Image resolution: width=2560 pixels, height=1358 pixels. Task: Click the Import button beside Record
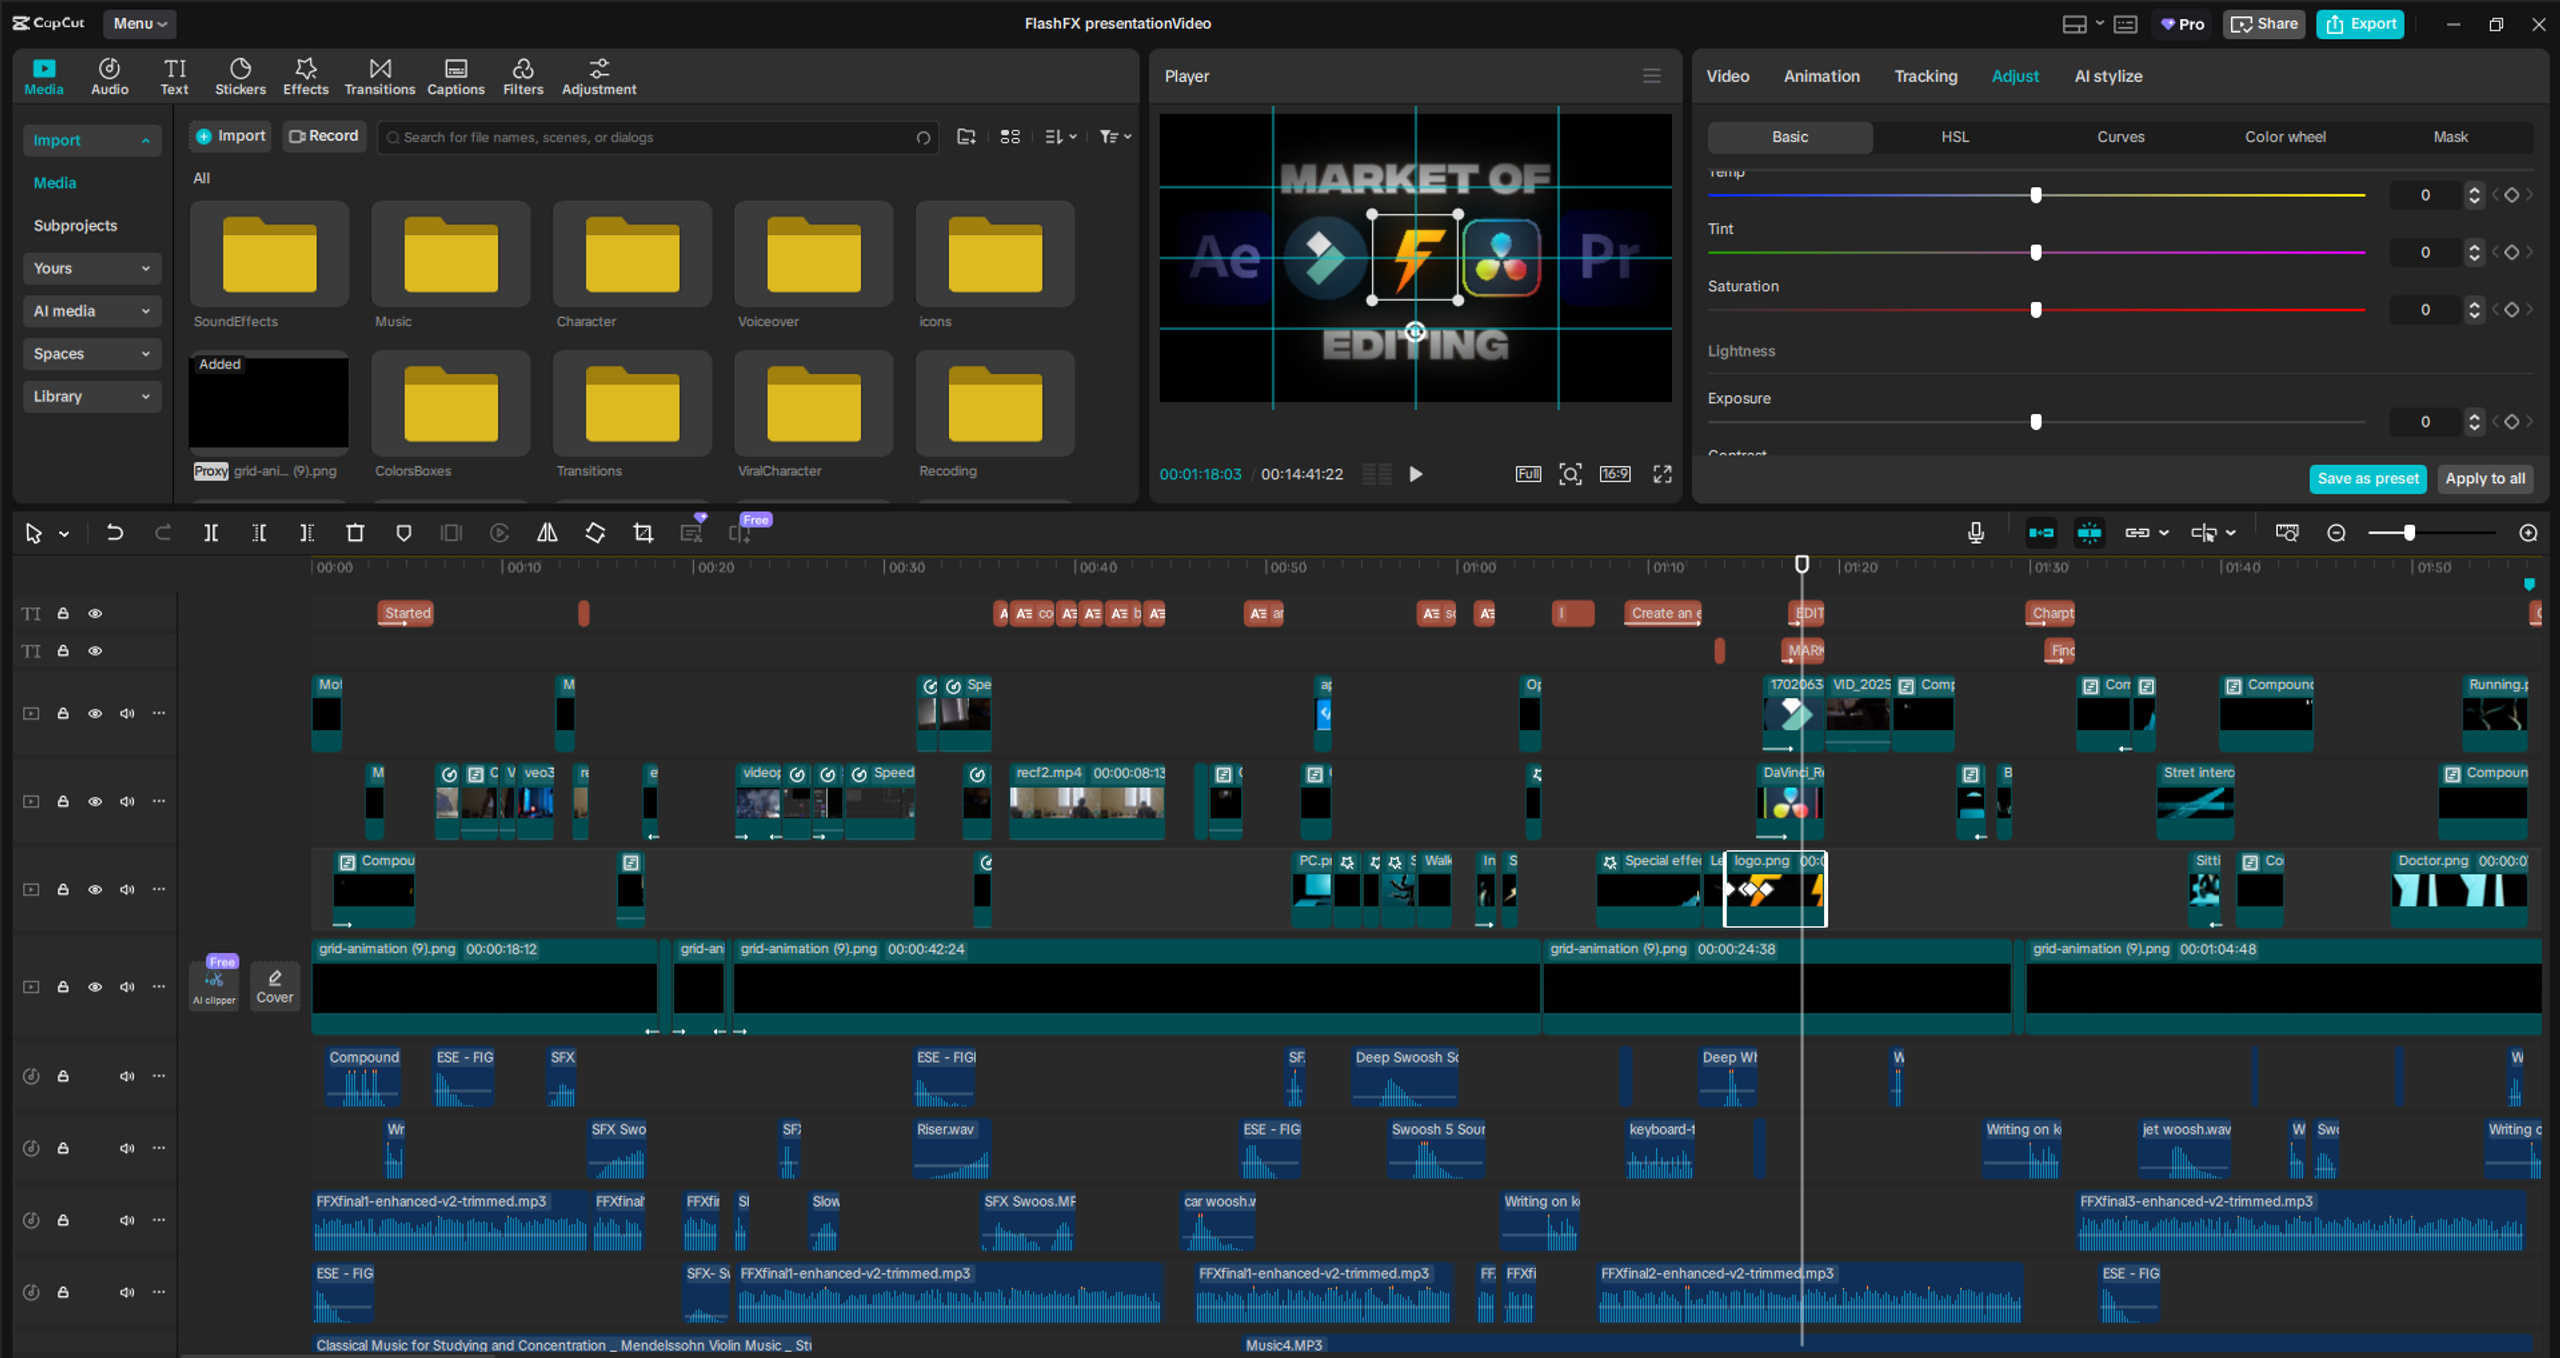(231, 136)
